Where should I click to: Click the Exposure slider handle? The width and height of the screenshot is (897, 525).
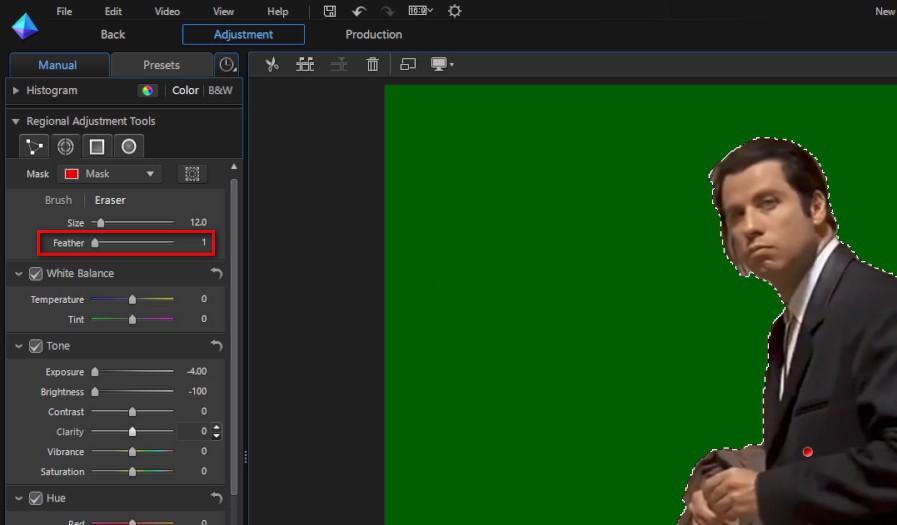coord(95,372)
